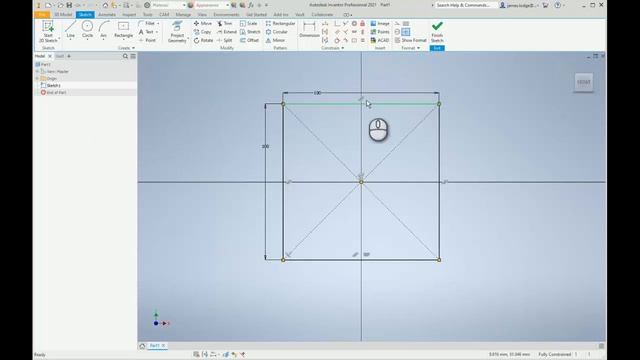The height and width of the screenshot is (360, 640).
Task: Open the browser panel menu
Action: coord(133,56)
